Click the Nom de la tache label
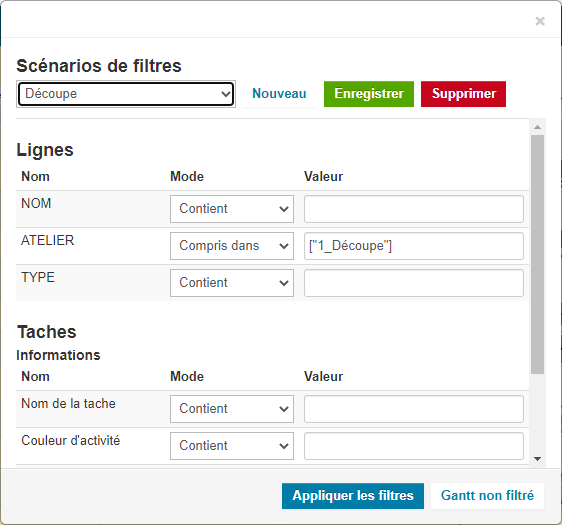This screenshot has height=525, width=562. pos(68,404)
